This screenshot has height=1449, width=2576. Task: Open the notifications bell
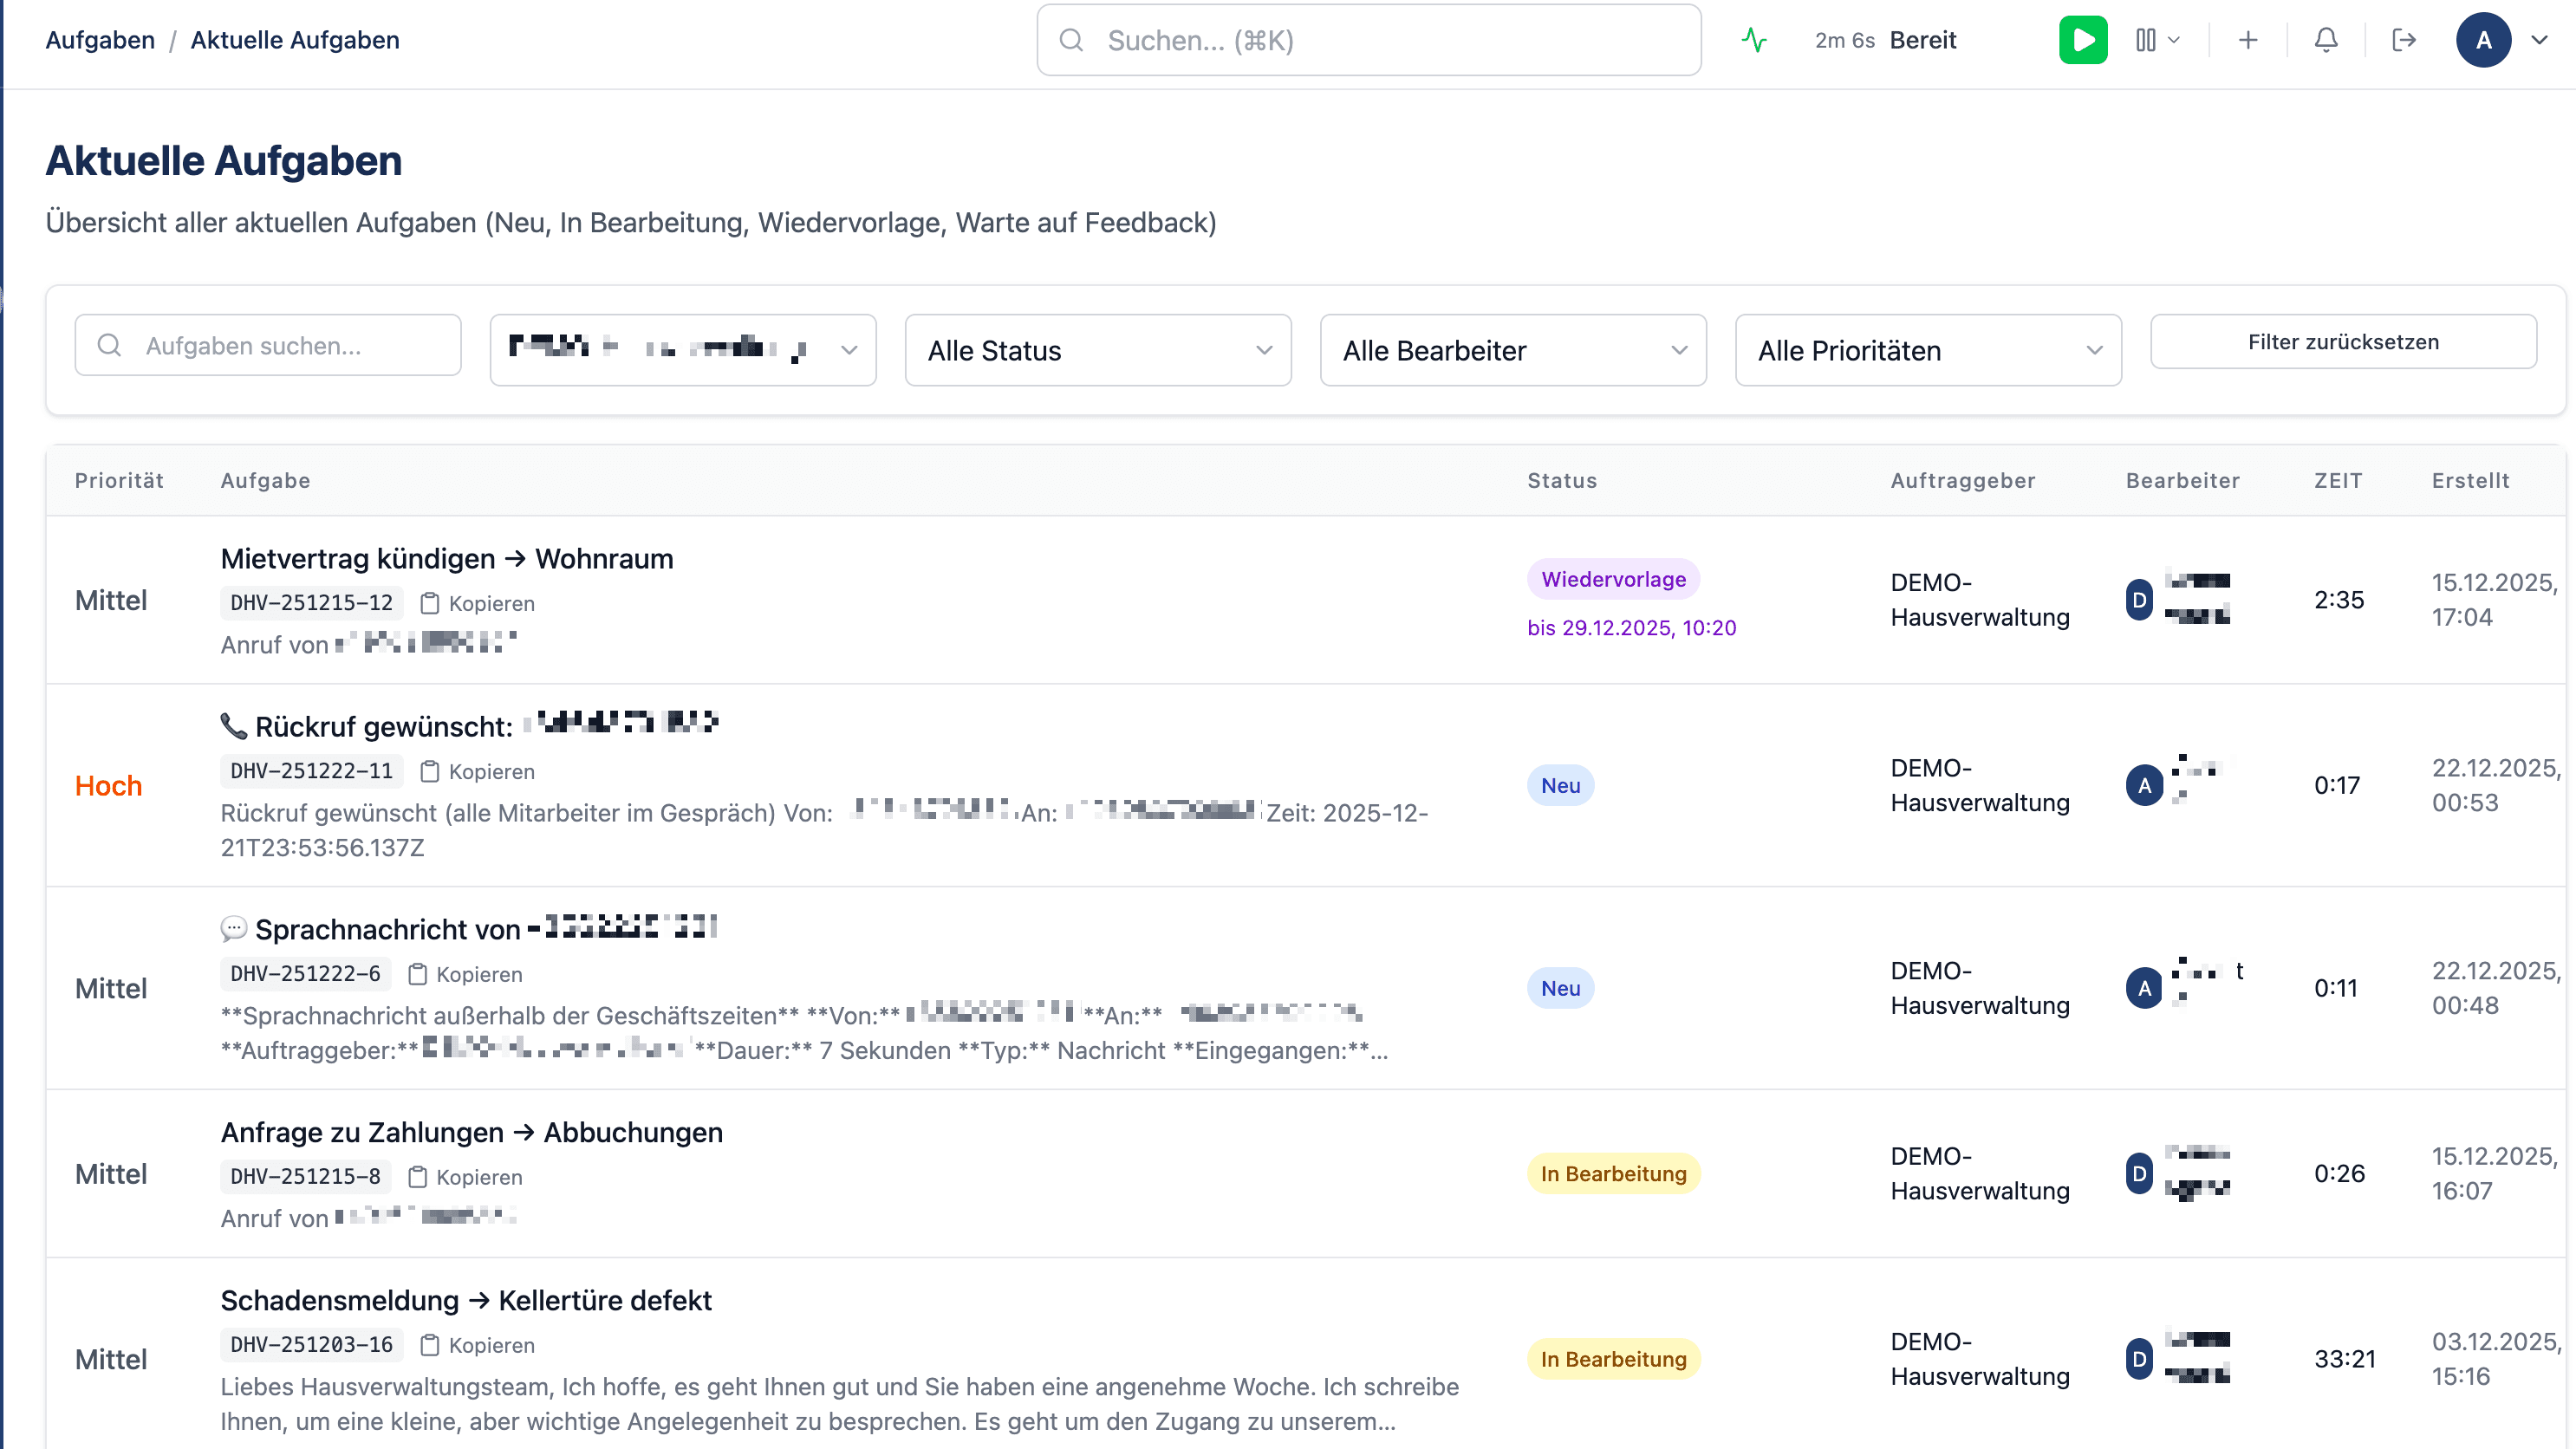2325,40
